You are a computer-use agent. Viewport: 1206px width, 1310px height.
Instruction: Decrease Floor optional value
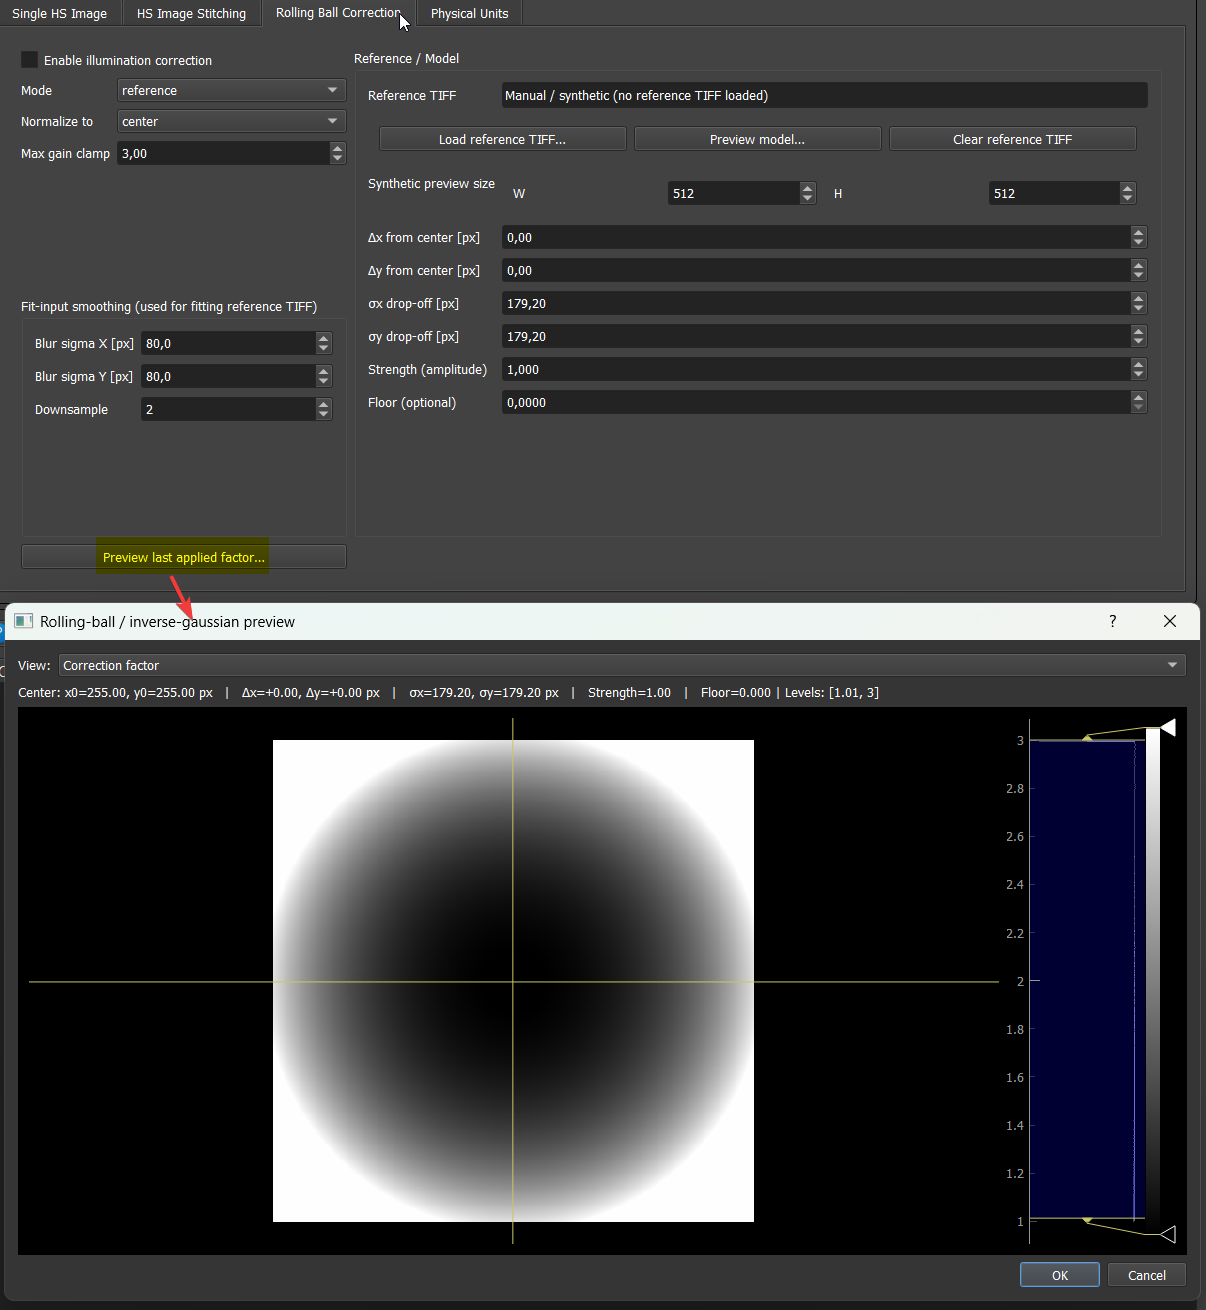1138,408
